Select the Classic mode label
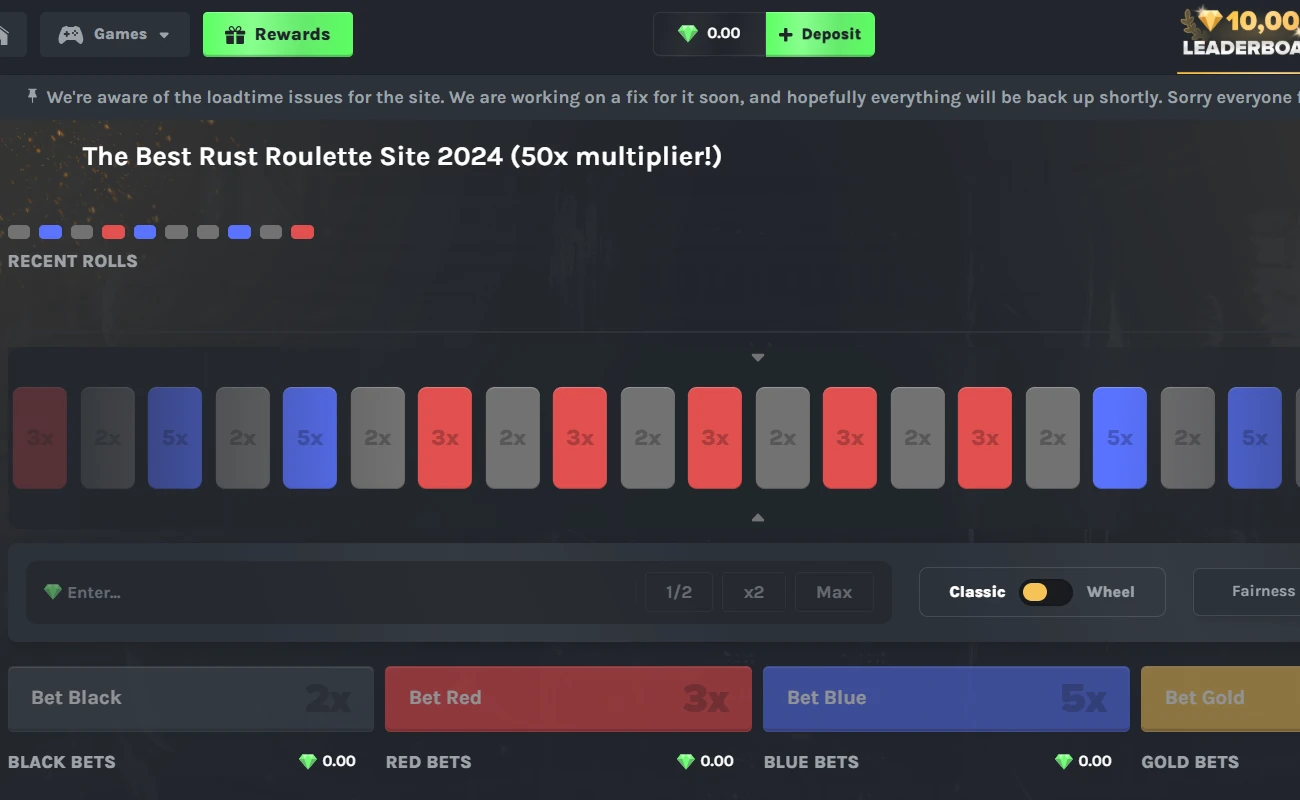Screen dimensions: 1300x800 click(977, 592)
